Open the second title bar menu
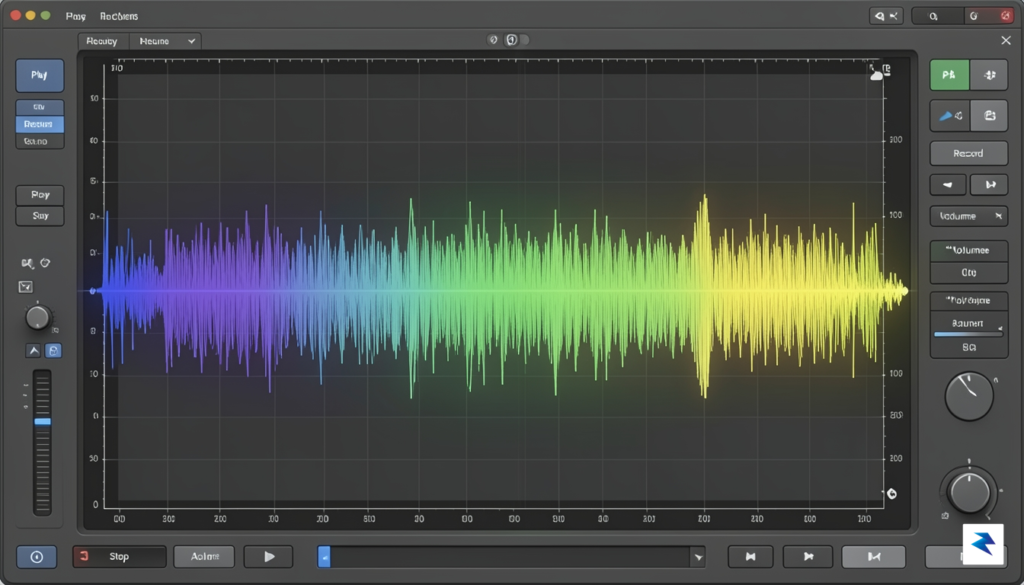This screenshot has width=1024, height=585. [x=119, y=16]
